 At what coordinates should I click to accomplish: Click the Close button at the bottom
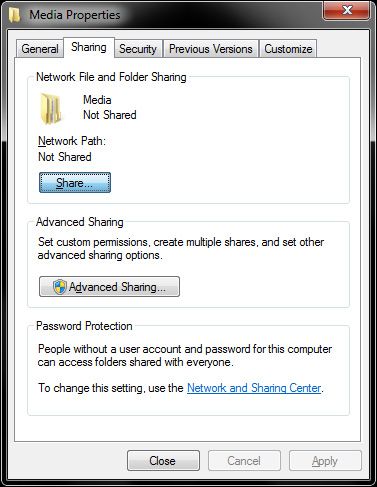pos(163,461)
